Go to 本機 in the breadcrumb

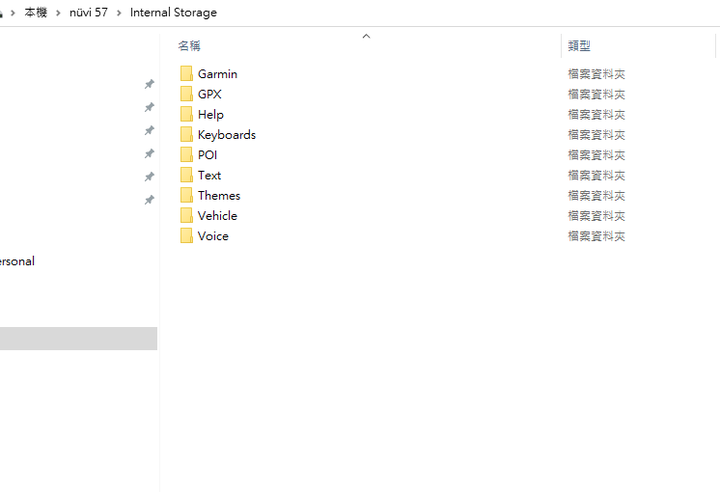coord(36,12)
